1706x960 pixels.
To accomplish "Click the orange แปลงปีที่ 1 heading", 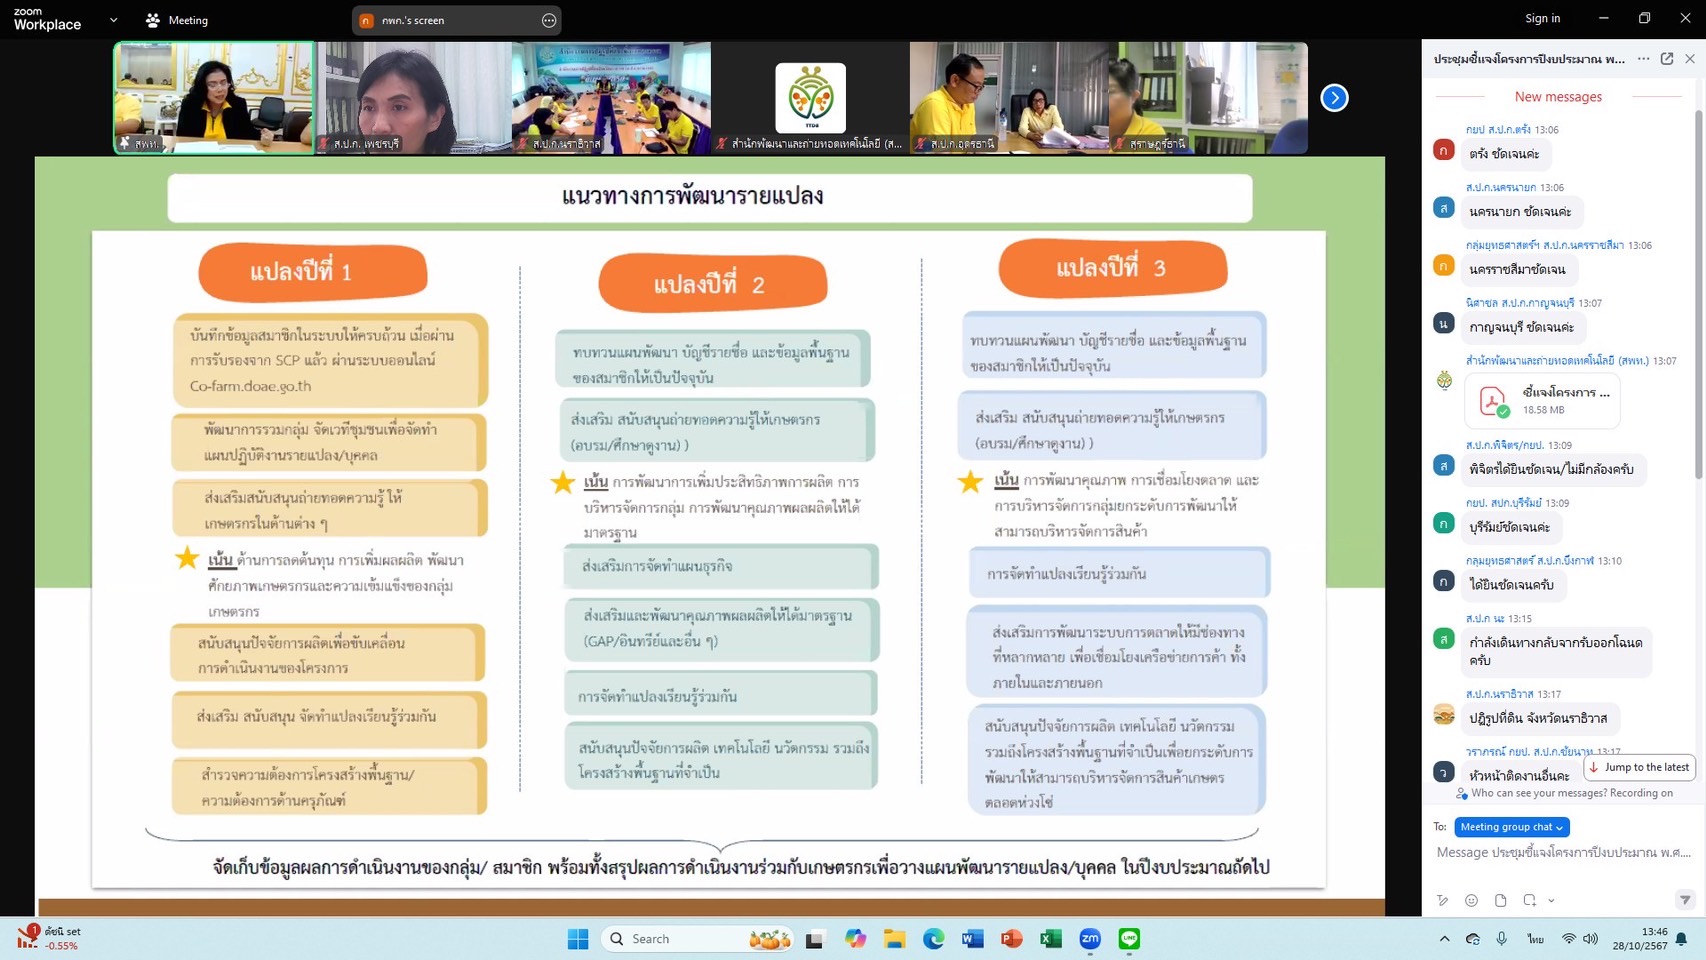I will [313, 272].
